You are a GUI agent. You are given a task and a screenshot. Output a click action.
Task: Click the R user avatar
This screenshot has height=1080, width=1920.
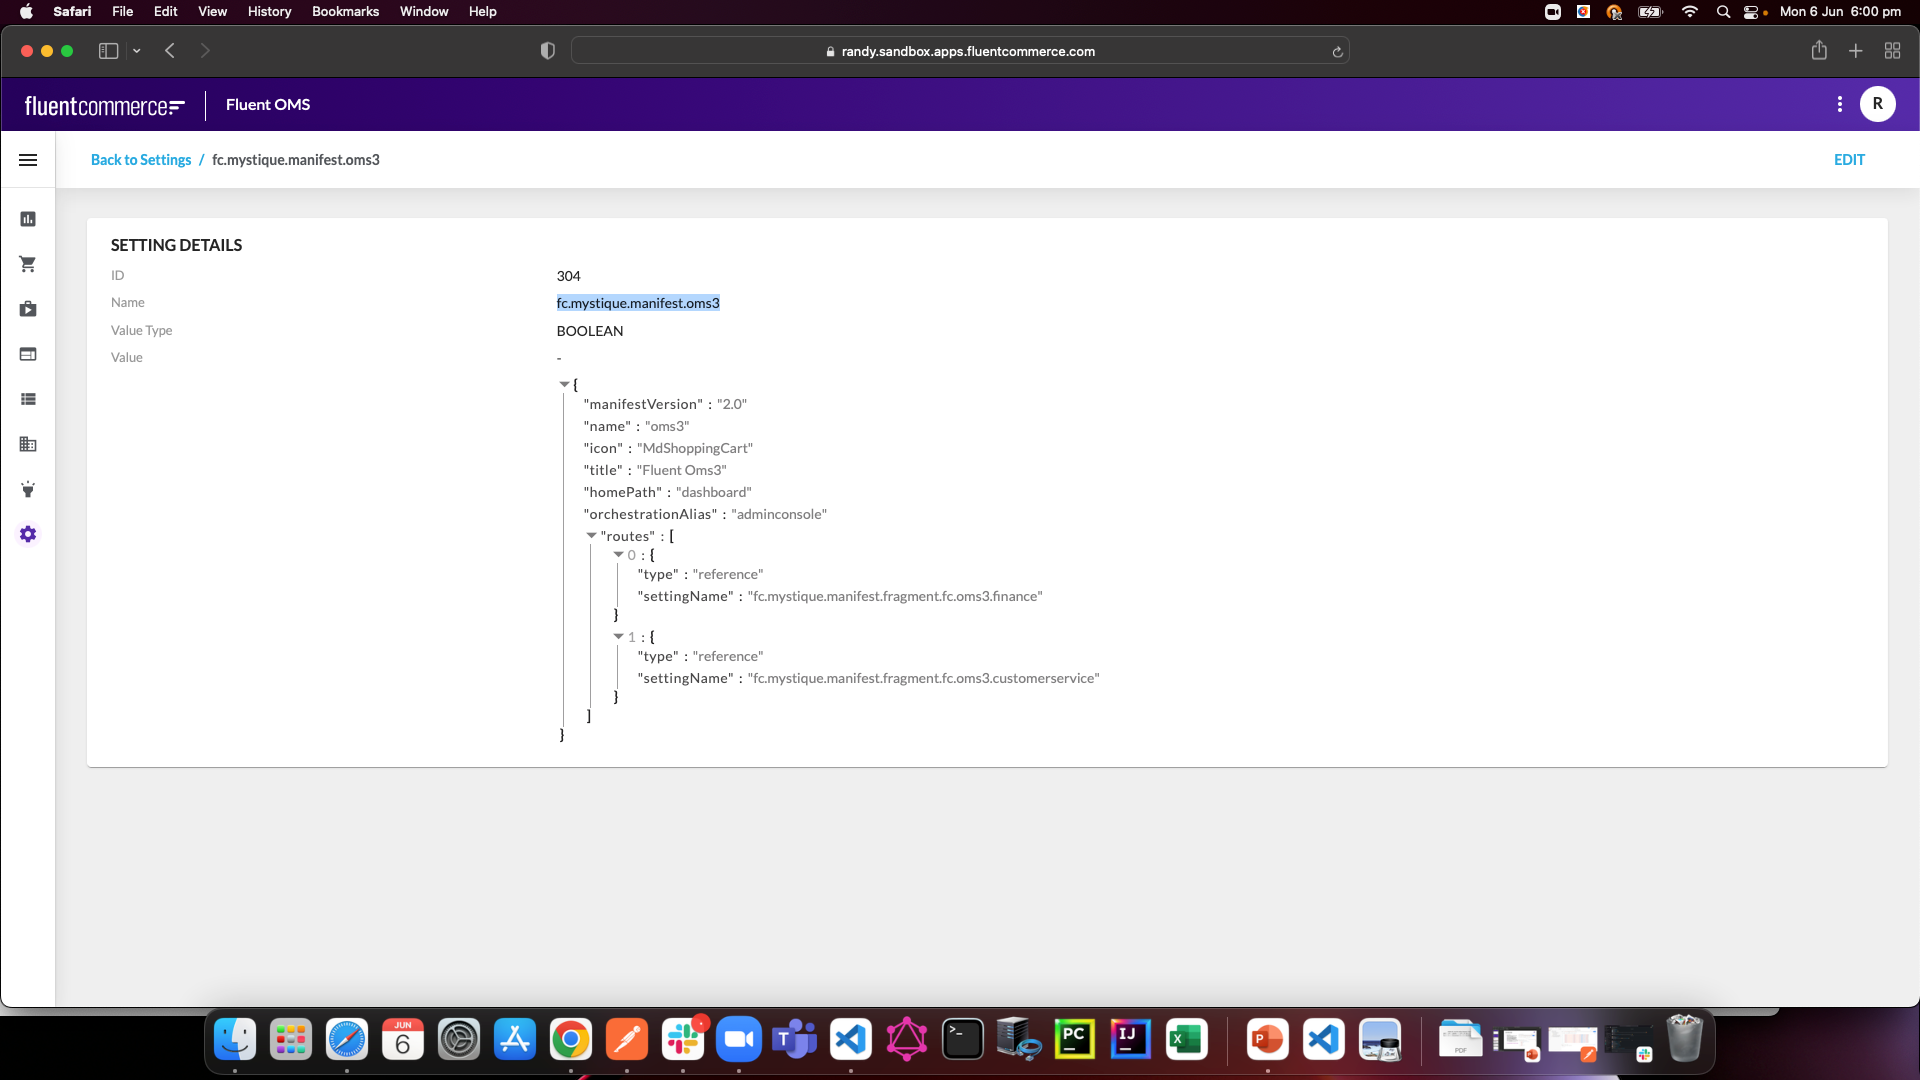(x=1877, y=104)
